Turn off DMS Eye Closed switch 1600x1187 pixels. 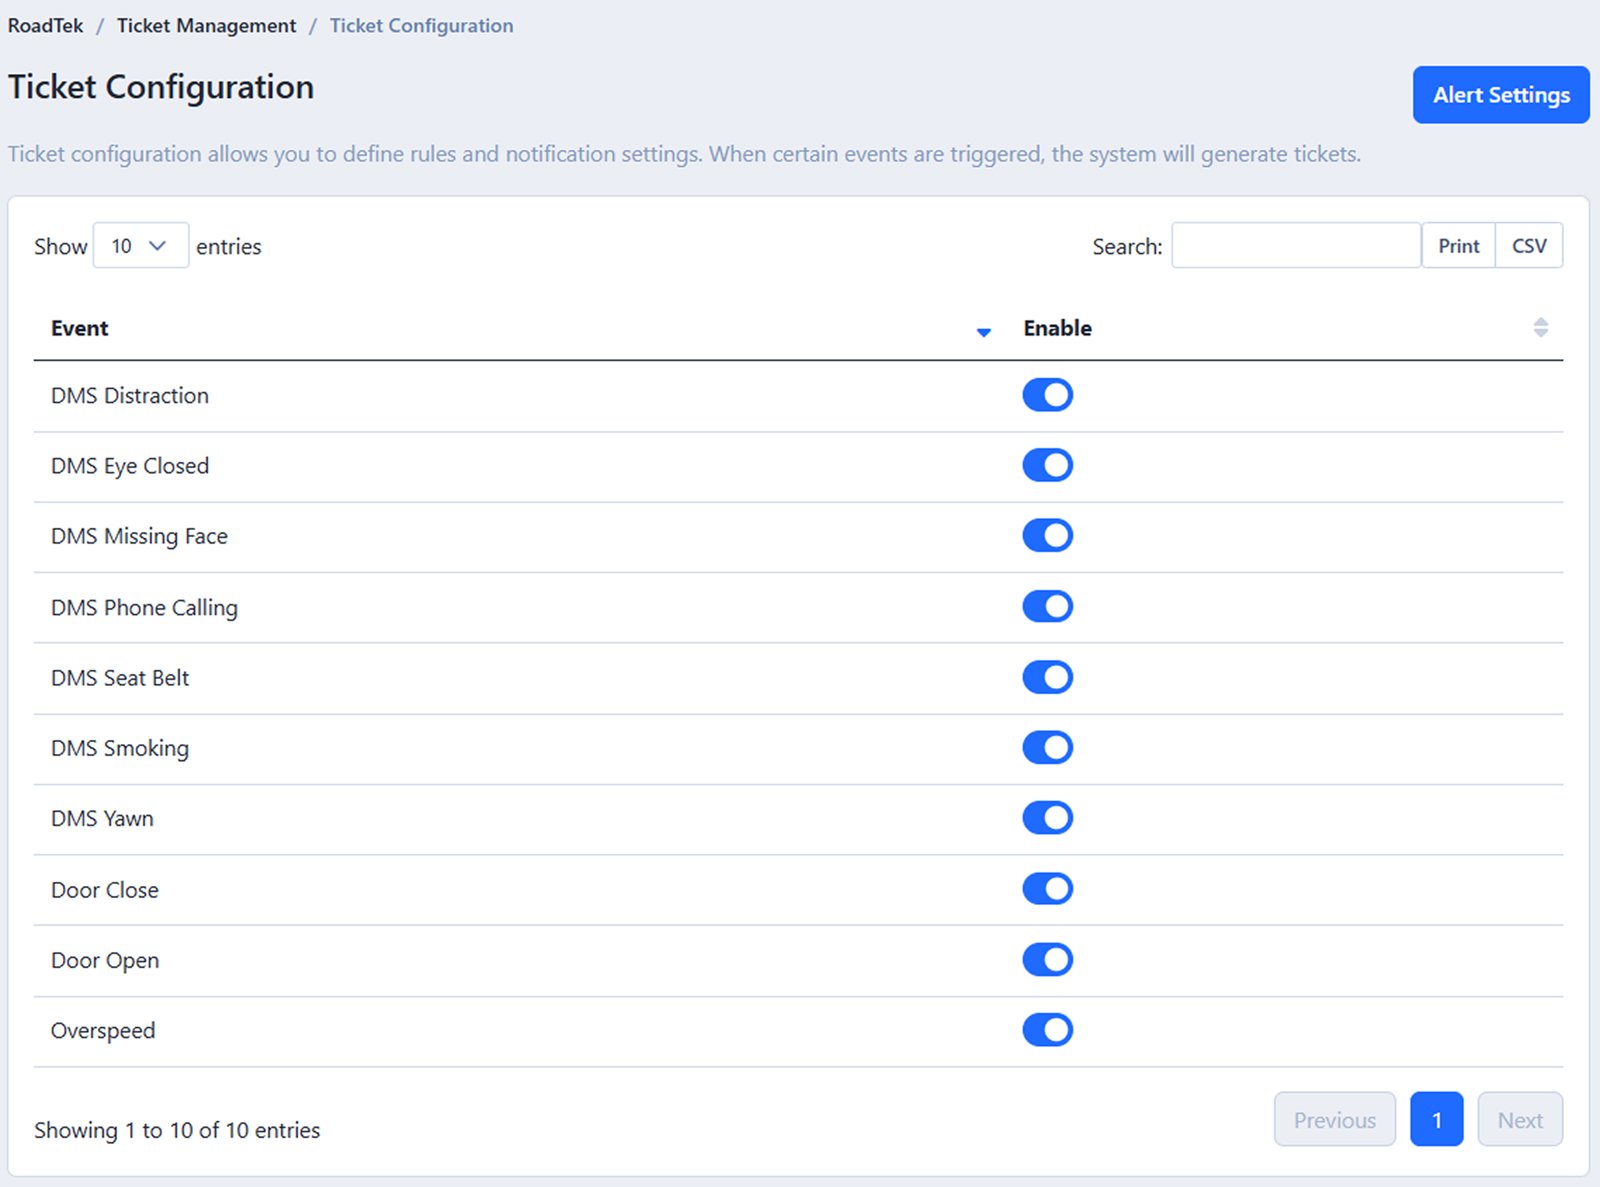1047,465
